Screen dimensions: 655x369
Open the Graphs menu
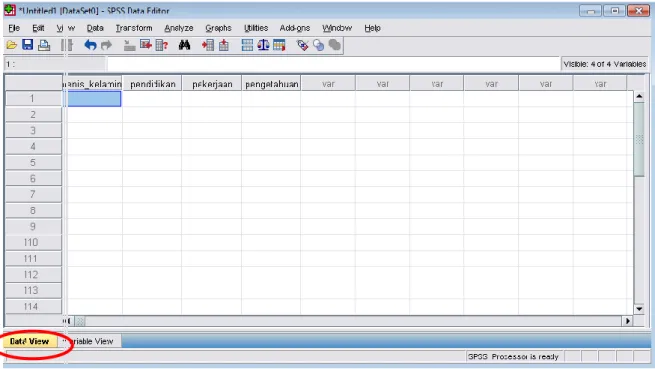pyautogui.click(x=218, y=28)
